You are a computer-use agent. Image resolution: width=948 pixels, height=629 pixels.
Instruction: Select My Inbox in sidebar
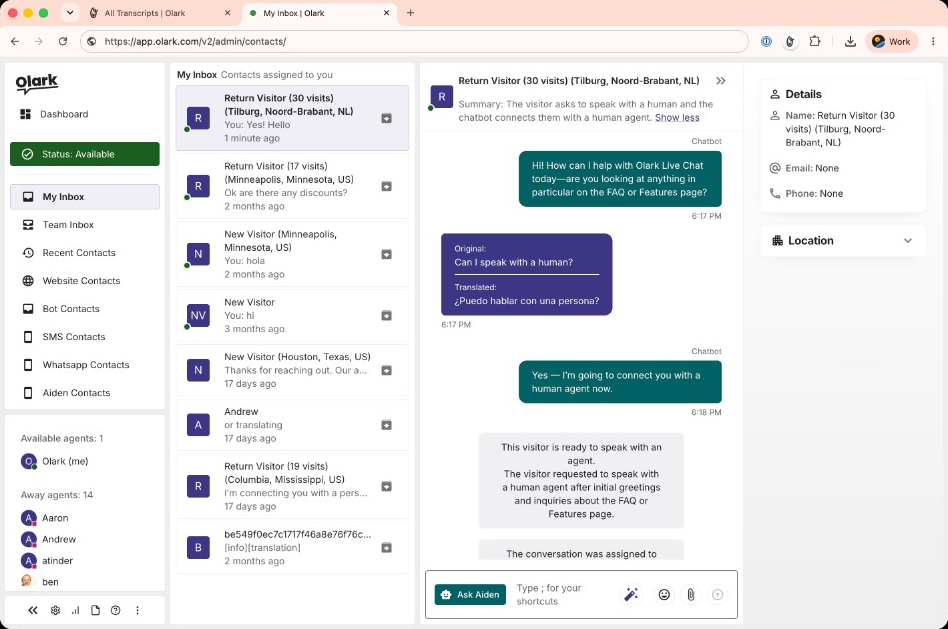click(x=85, y=197)
